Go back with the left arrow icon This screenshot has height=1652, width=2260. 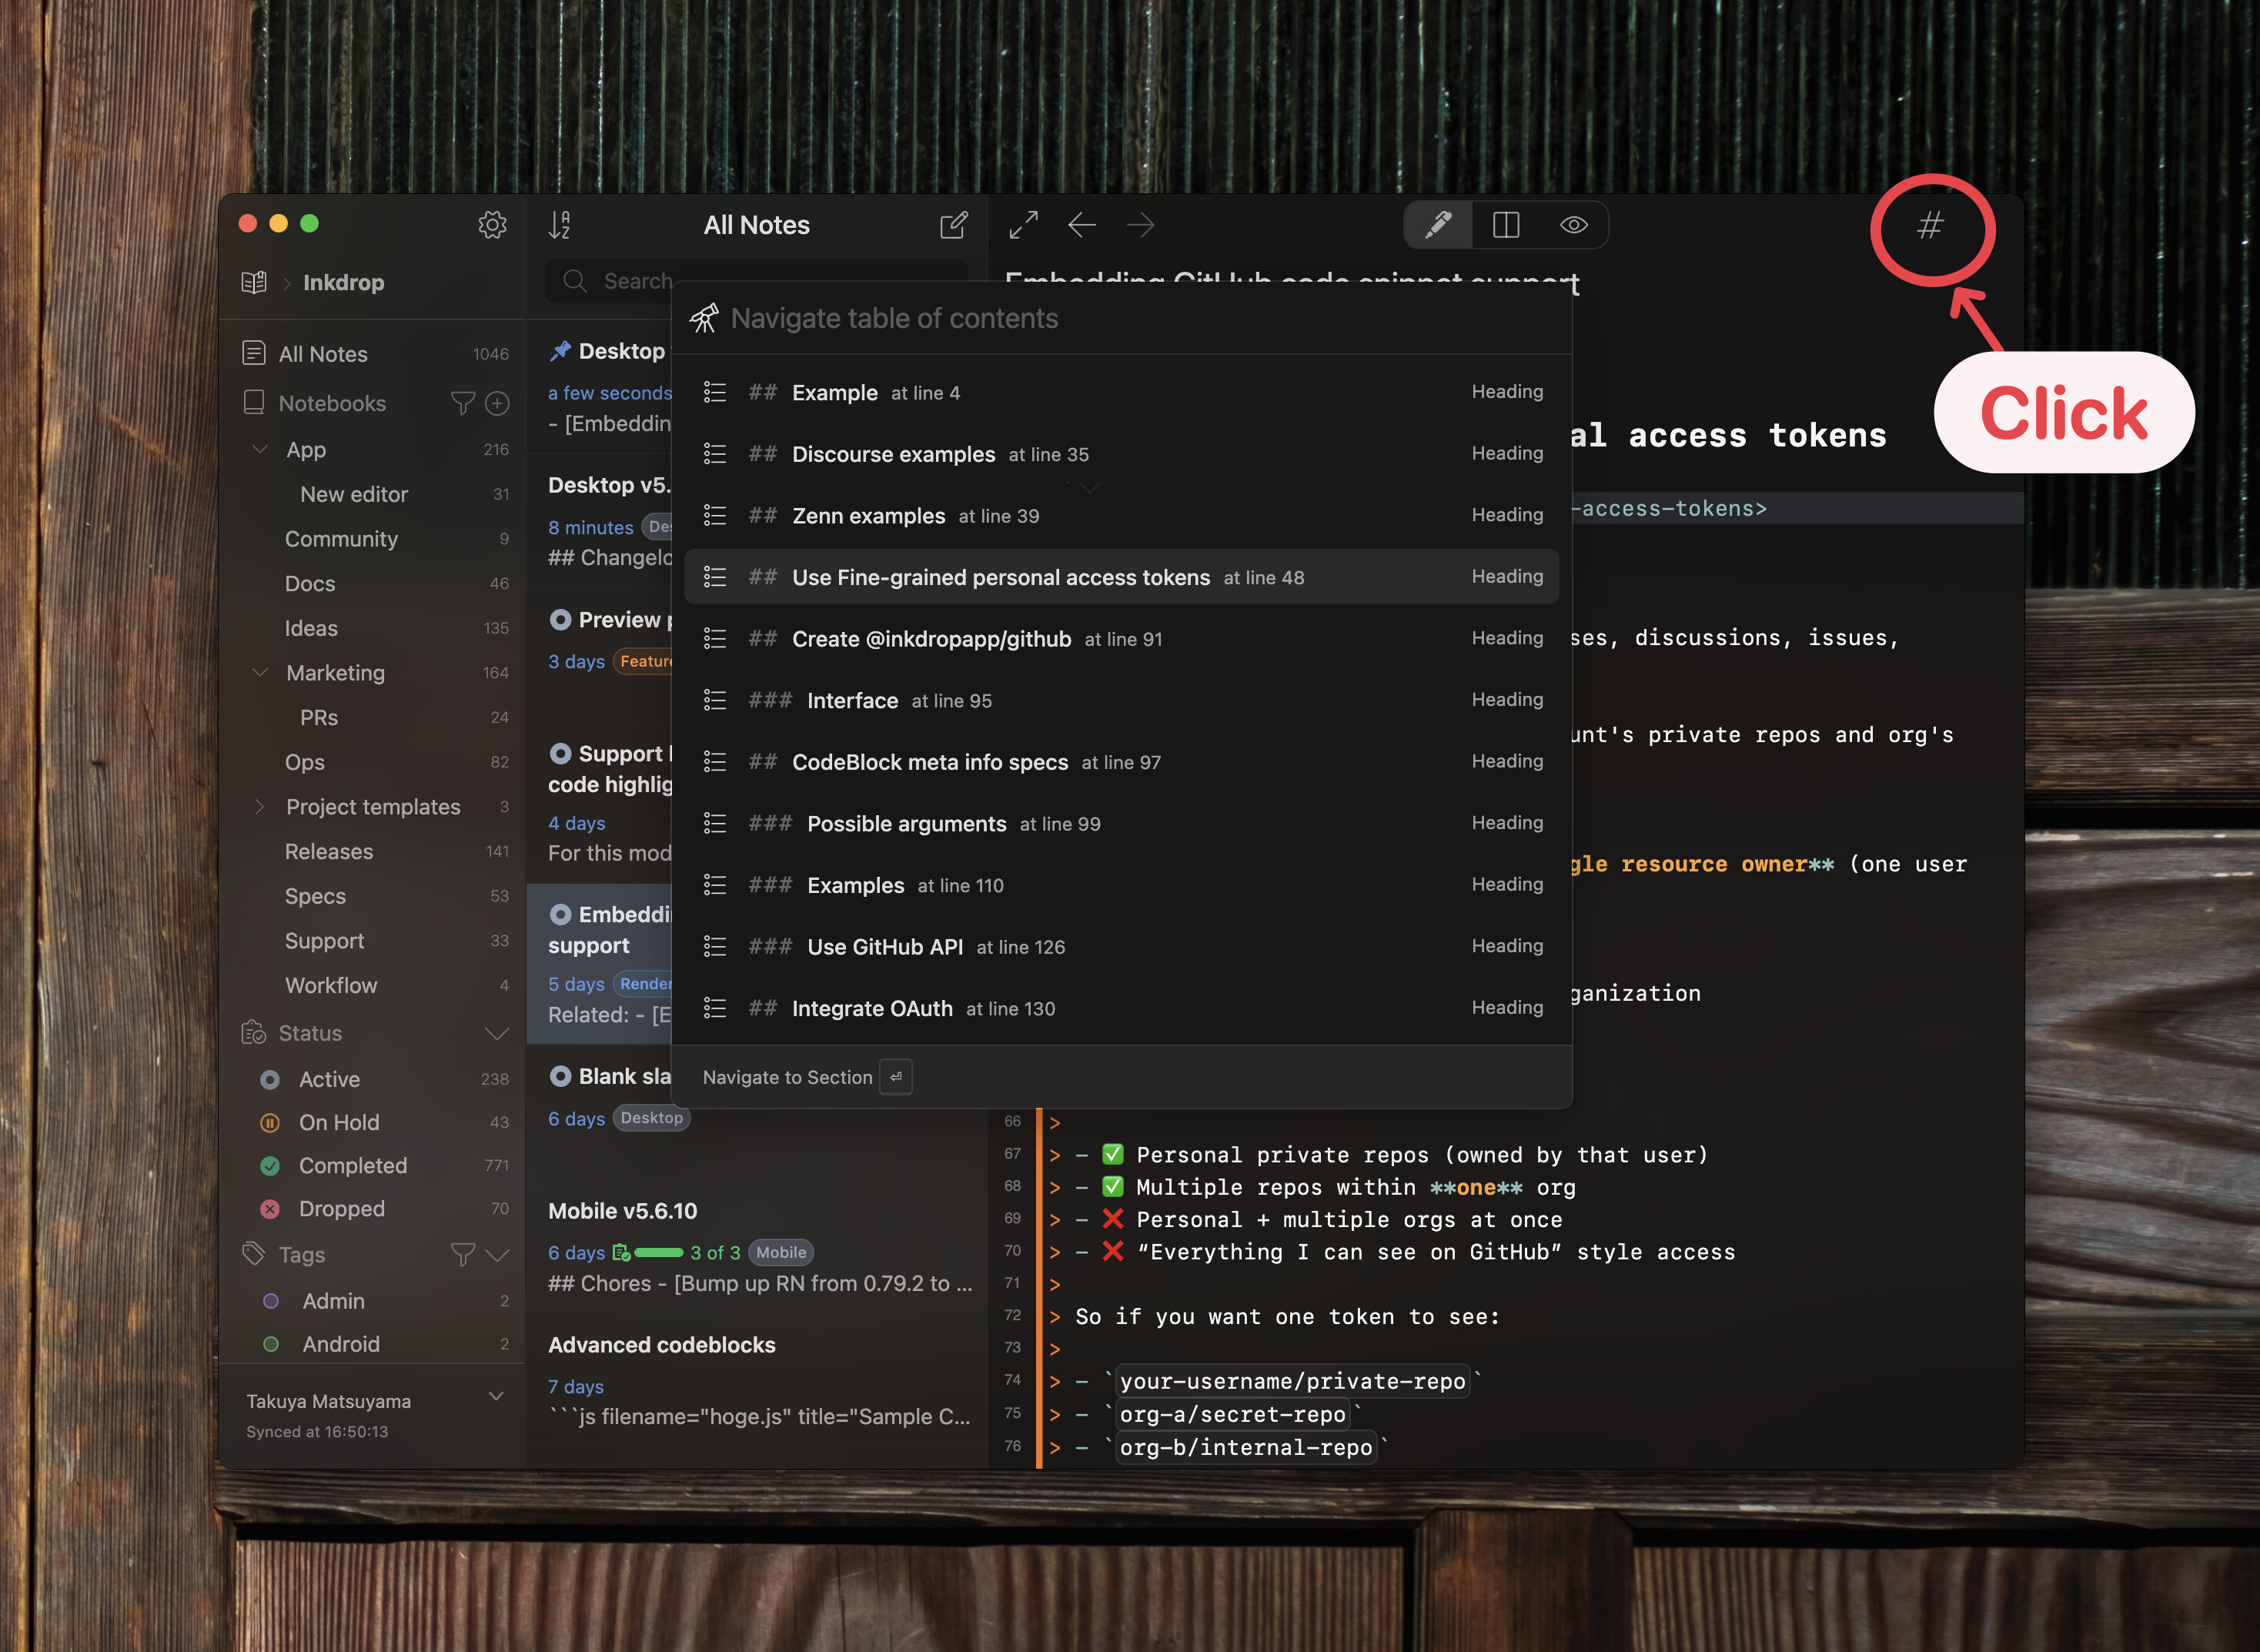point(1082,225)
